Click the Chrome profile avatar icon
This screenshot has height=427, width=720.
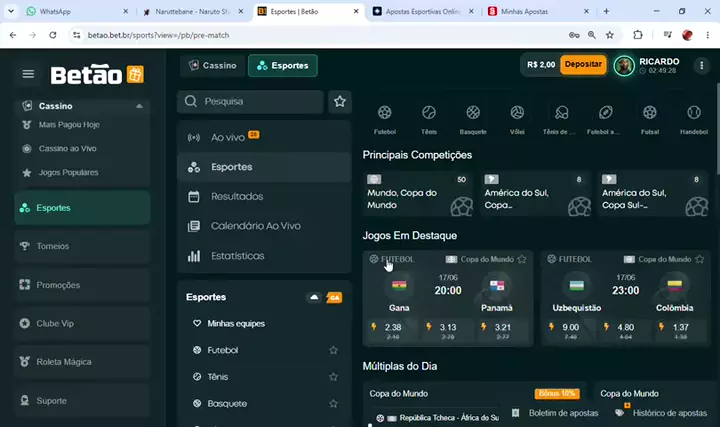687,35
